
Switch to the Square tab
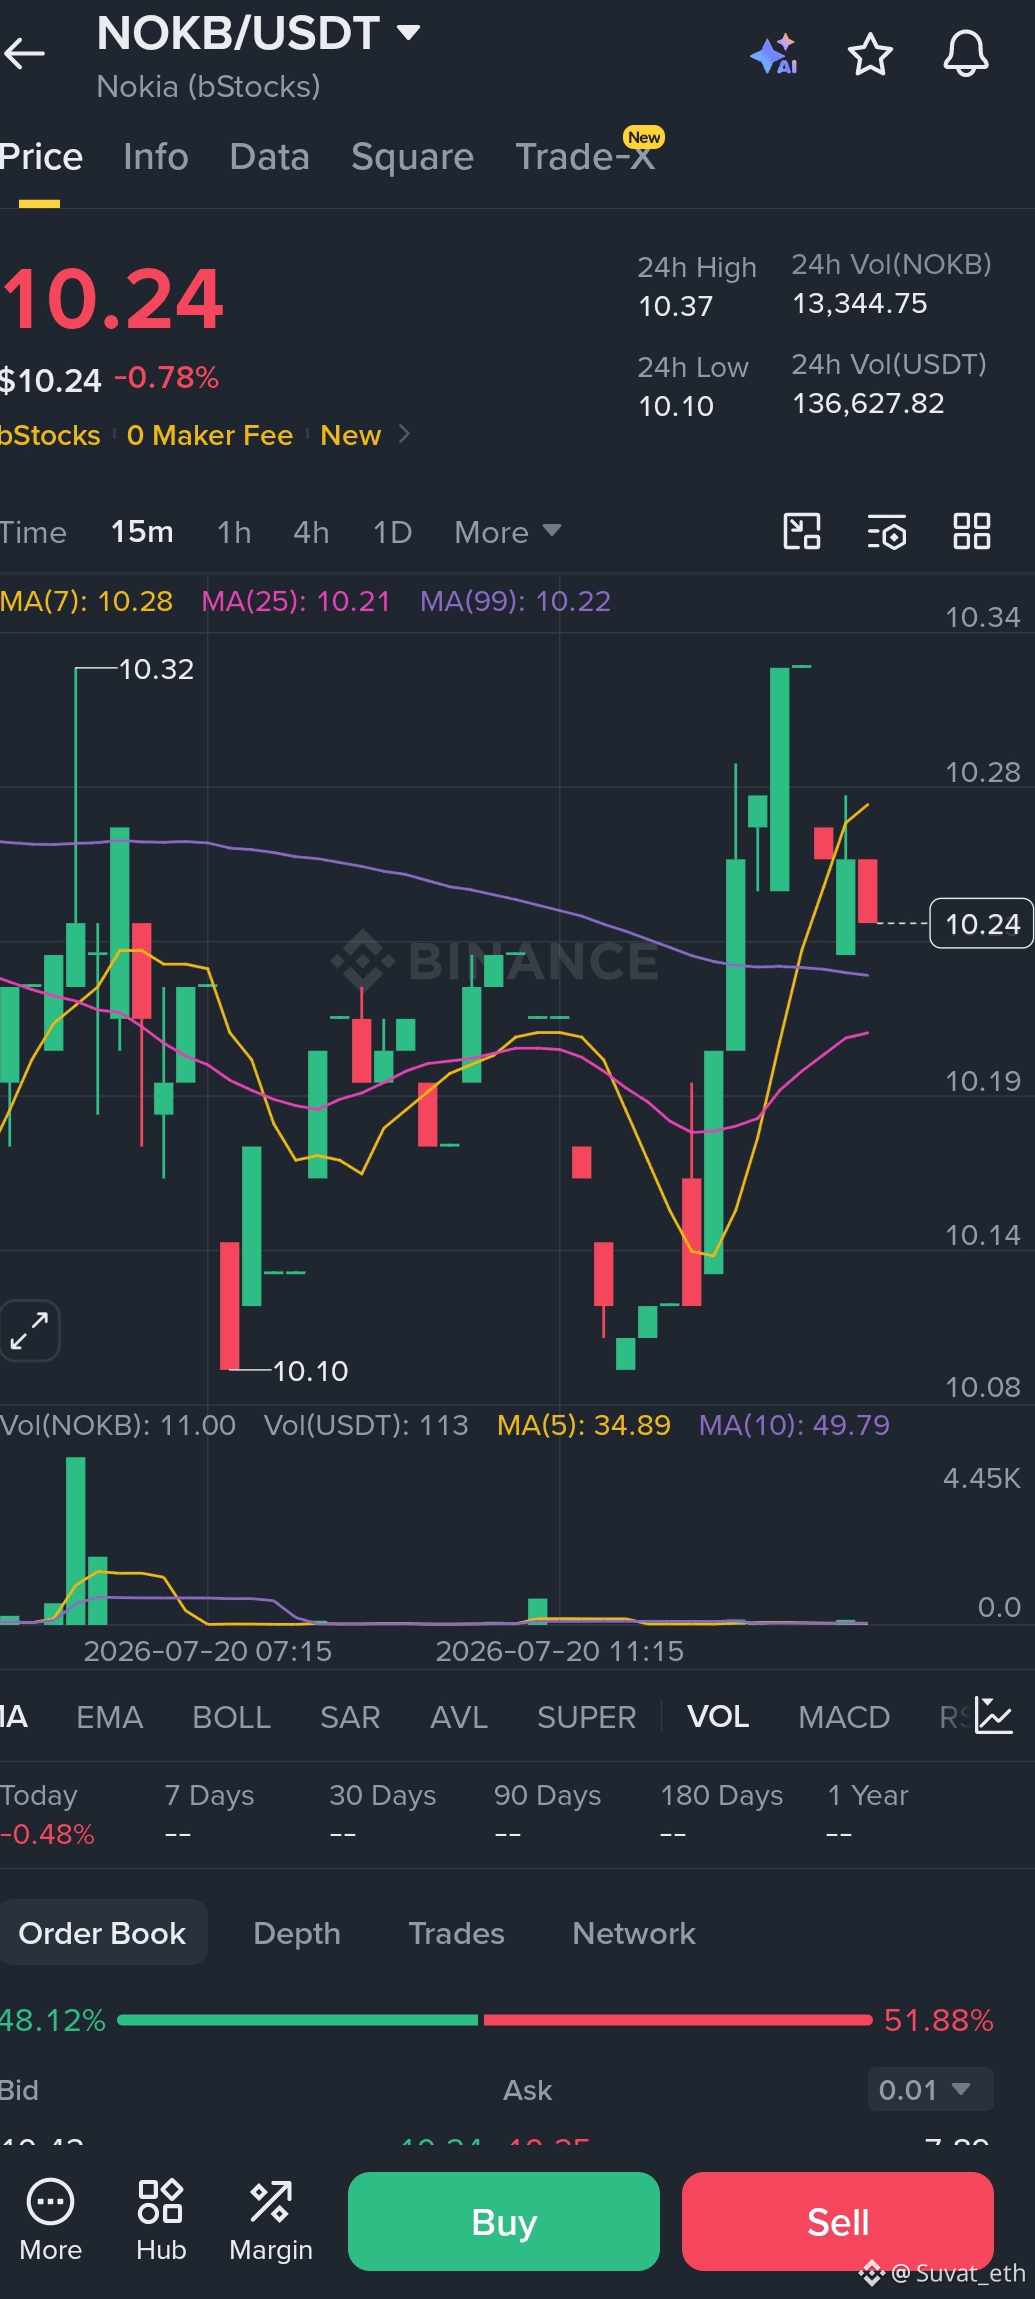412,157
